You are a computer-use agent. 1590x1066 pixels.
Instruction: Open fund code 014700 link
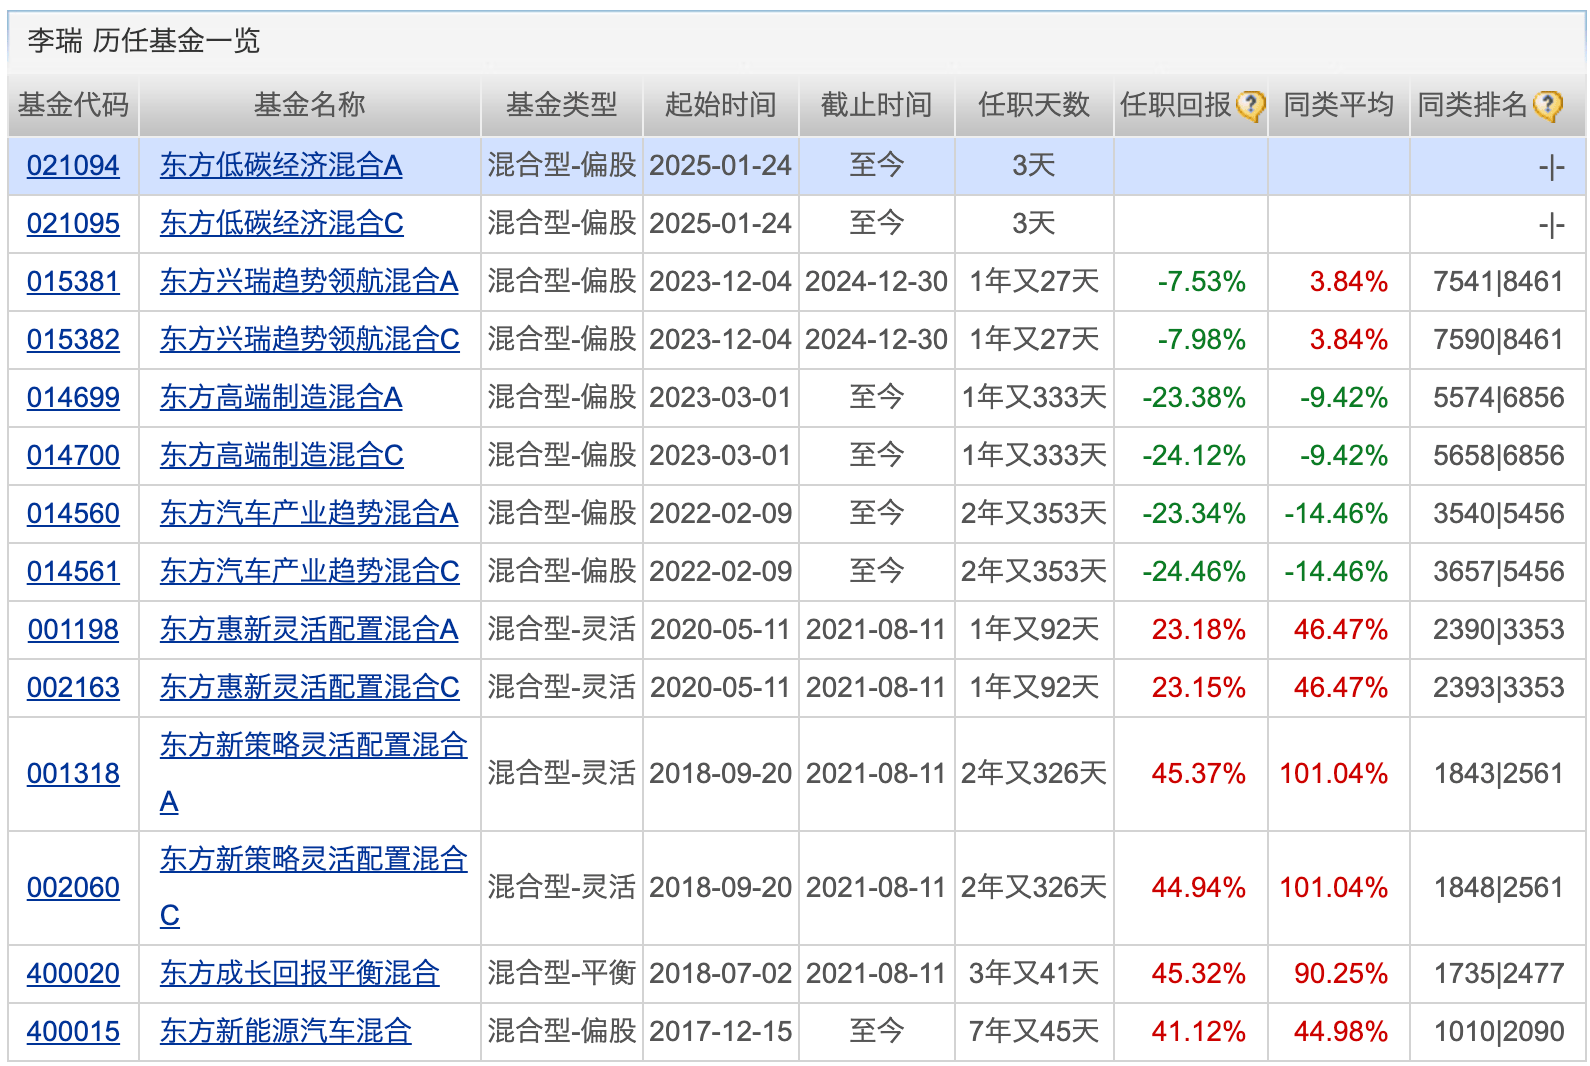coord(73,456)
